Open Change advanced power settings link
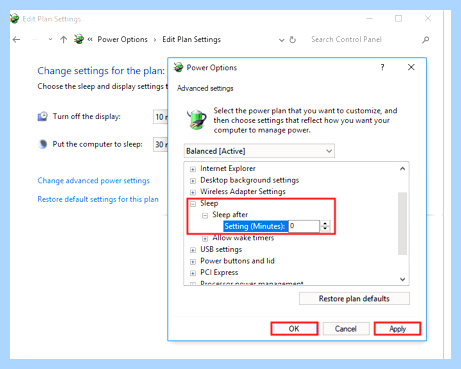461x369 pixels. click(94, 181)
